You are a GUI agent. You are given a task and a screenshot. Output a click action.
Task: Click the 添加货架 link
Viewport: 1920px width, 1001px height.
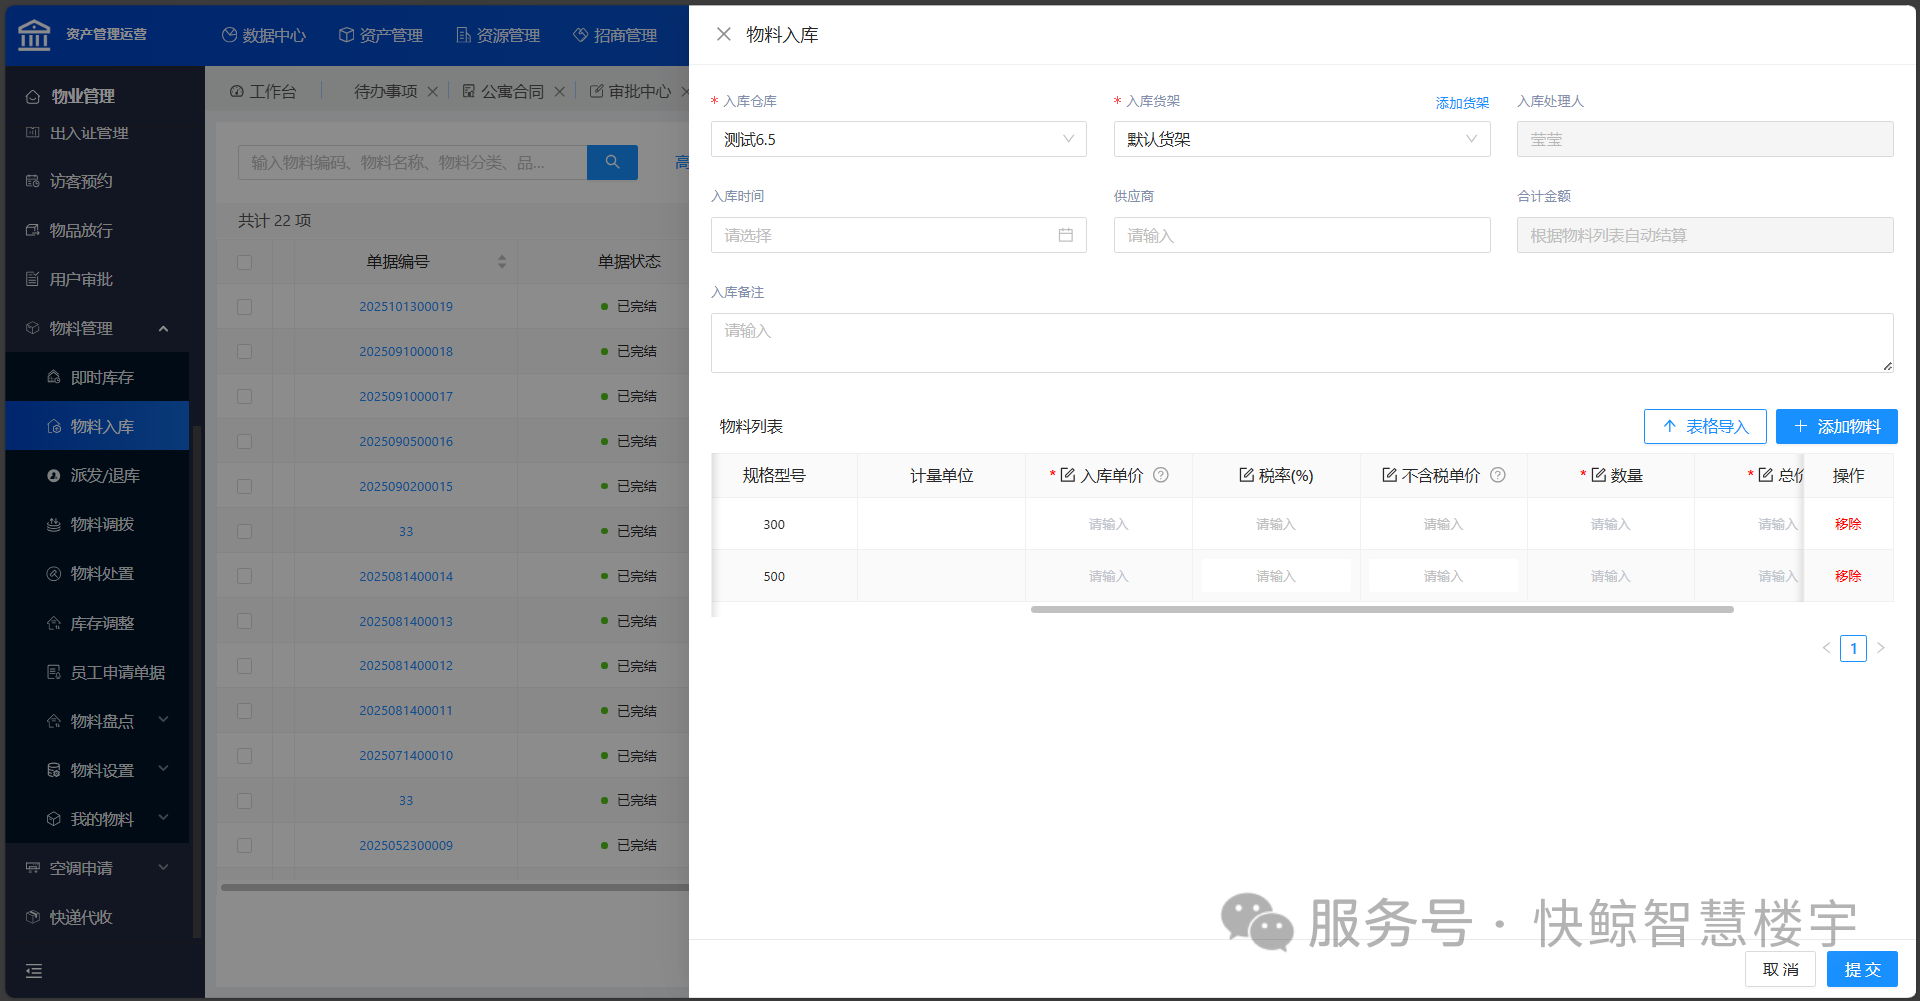click(1462, 102)
